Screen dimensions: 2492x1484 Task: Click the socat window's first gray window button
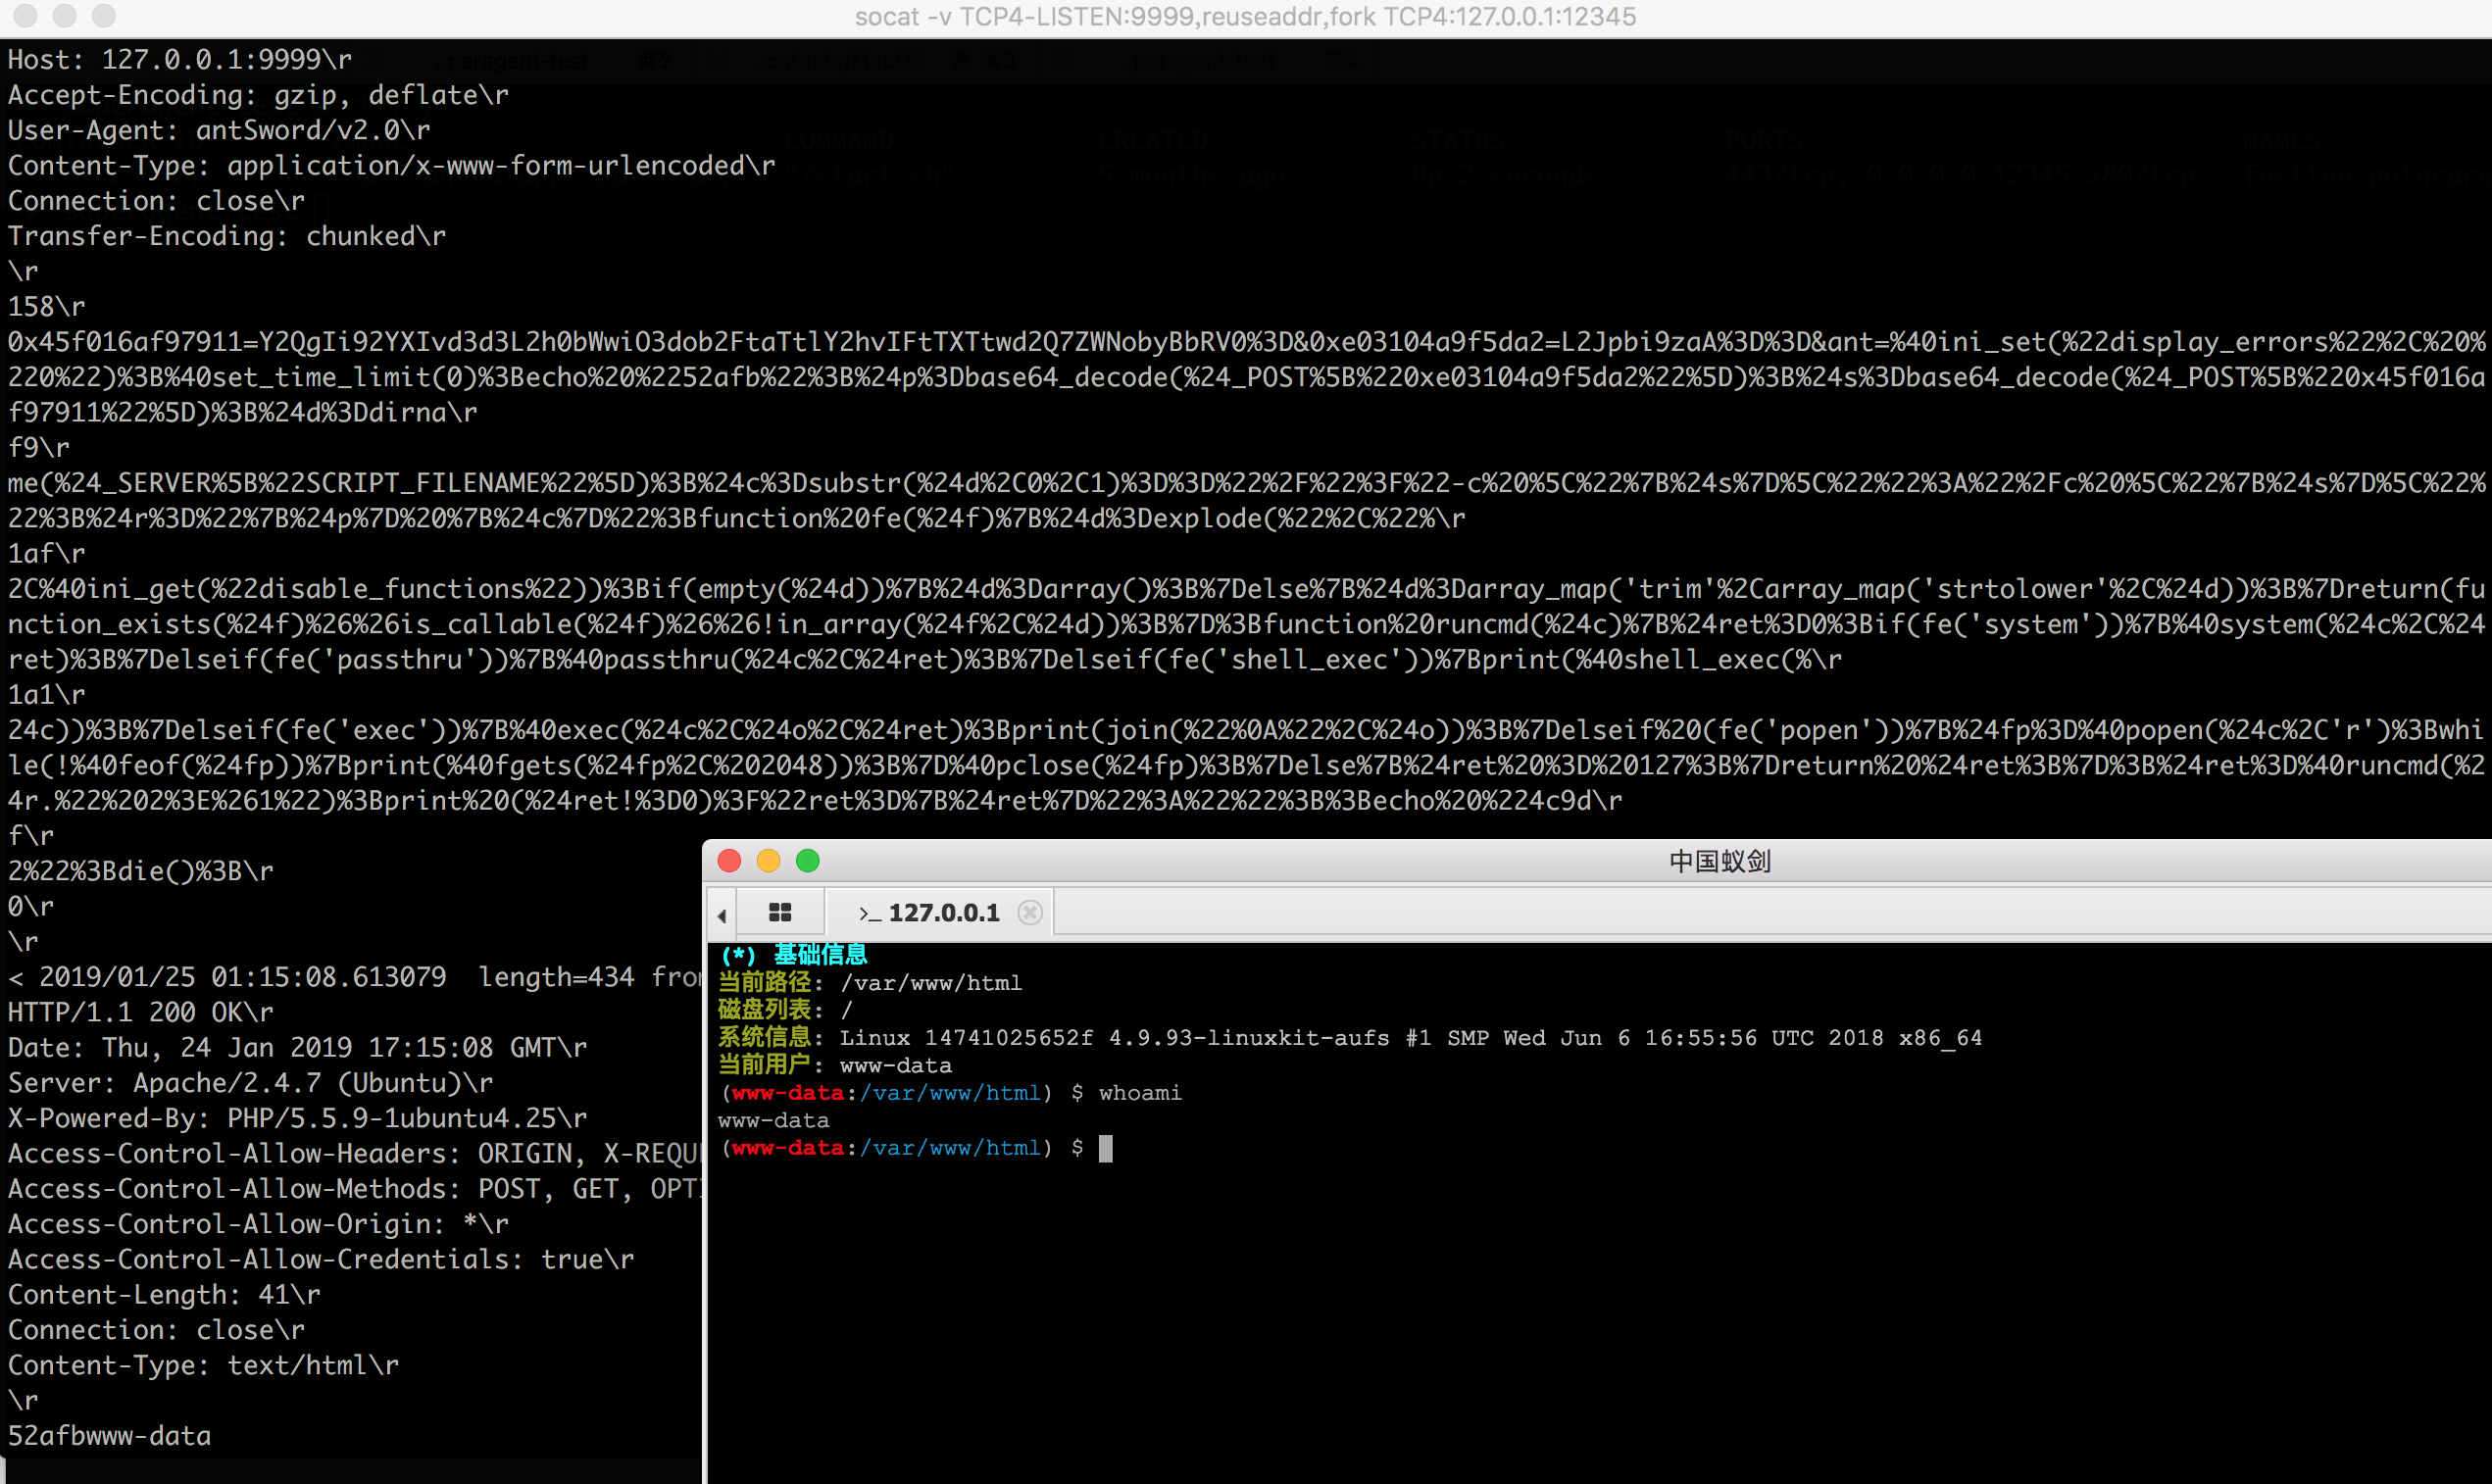tap(26, 15)
